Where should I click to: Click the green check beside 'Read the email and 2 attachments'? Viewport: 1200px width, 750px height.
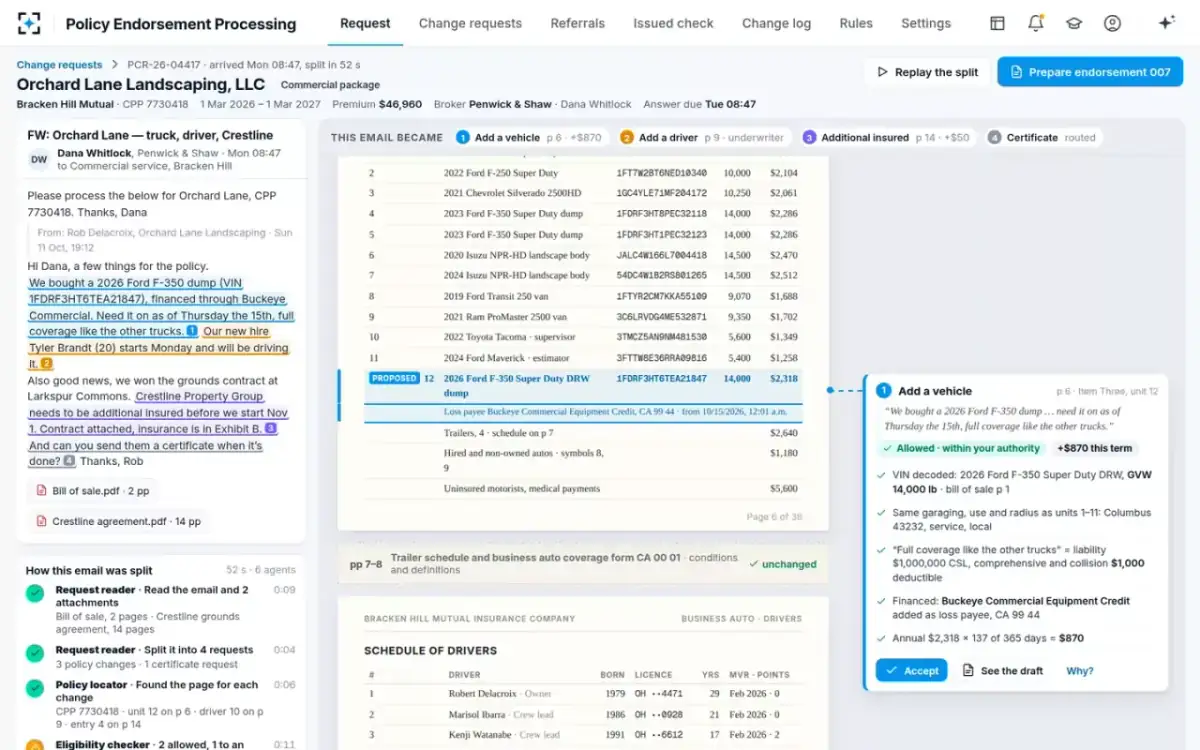[x=35, y=593]
